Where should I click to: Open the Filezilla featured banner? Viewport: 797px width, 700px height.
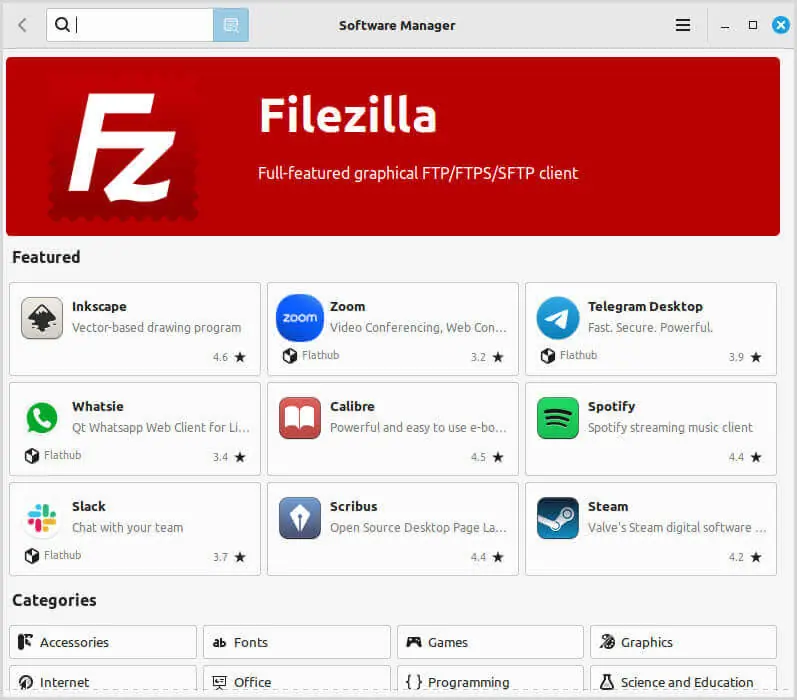393,146
